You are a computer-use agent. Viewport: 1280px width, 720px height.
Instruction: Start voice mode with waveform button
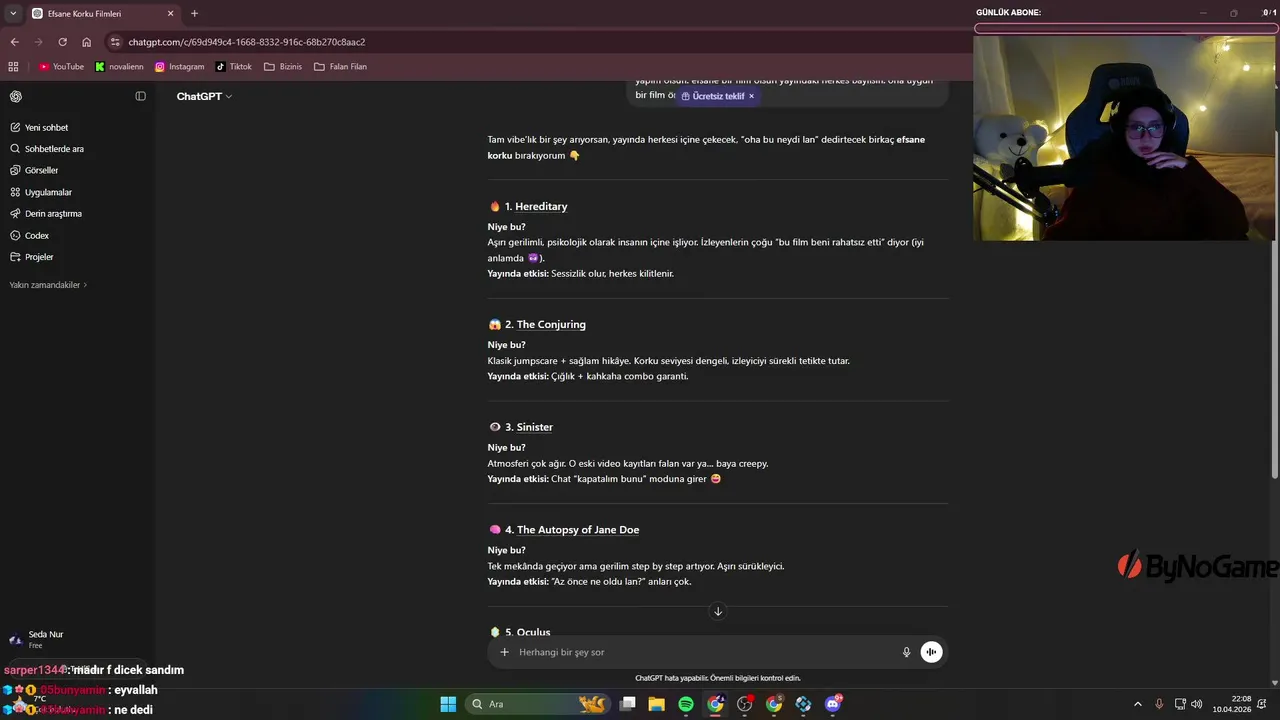tap(931, 652)
